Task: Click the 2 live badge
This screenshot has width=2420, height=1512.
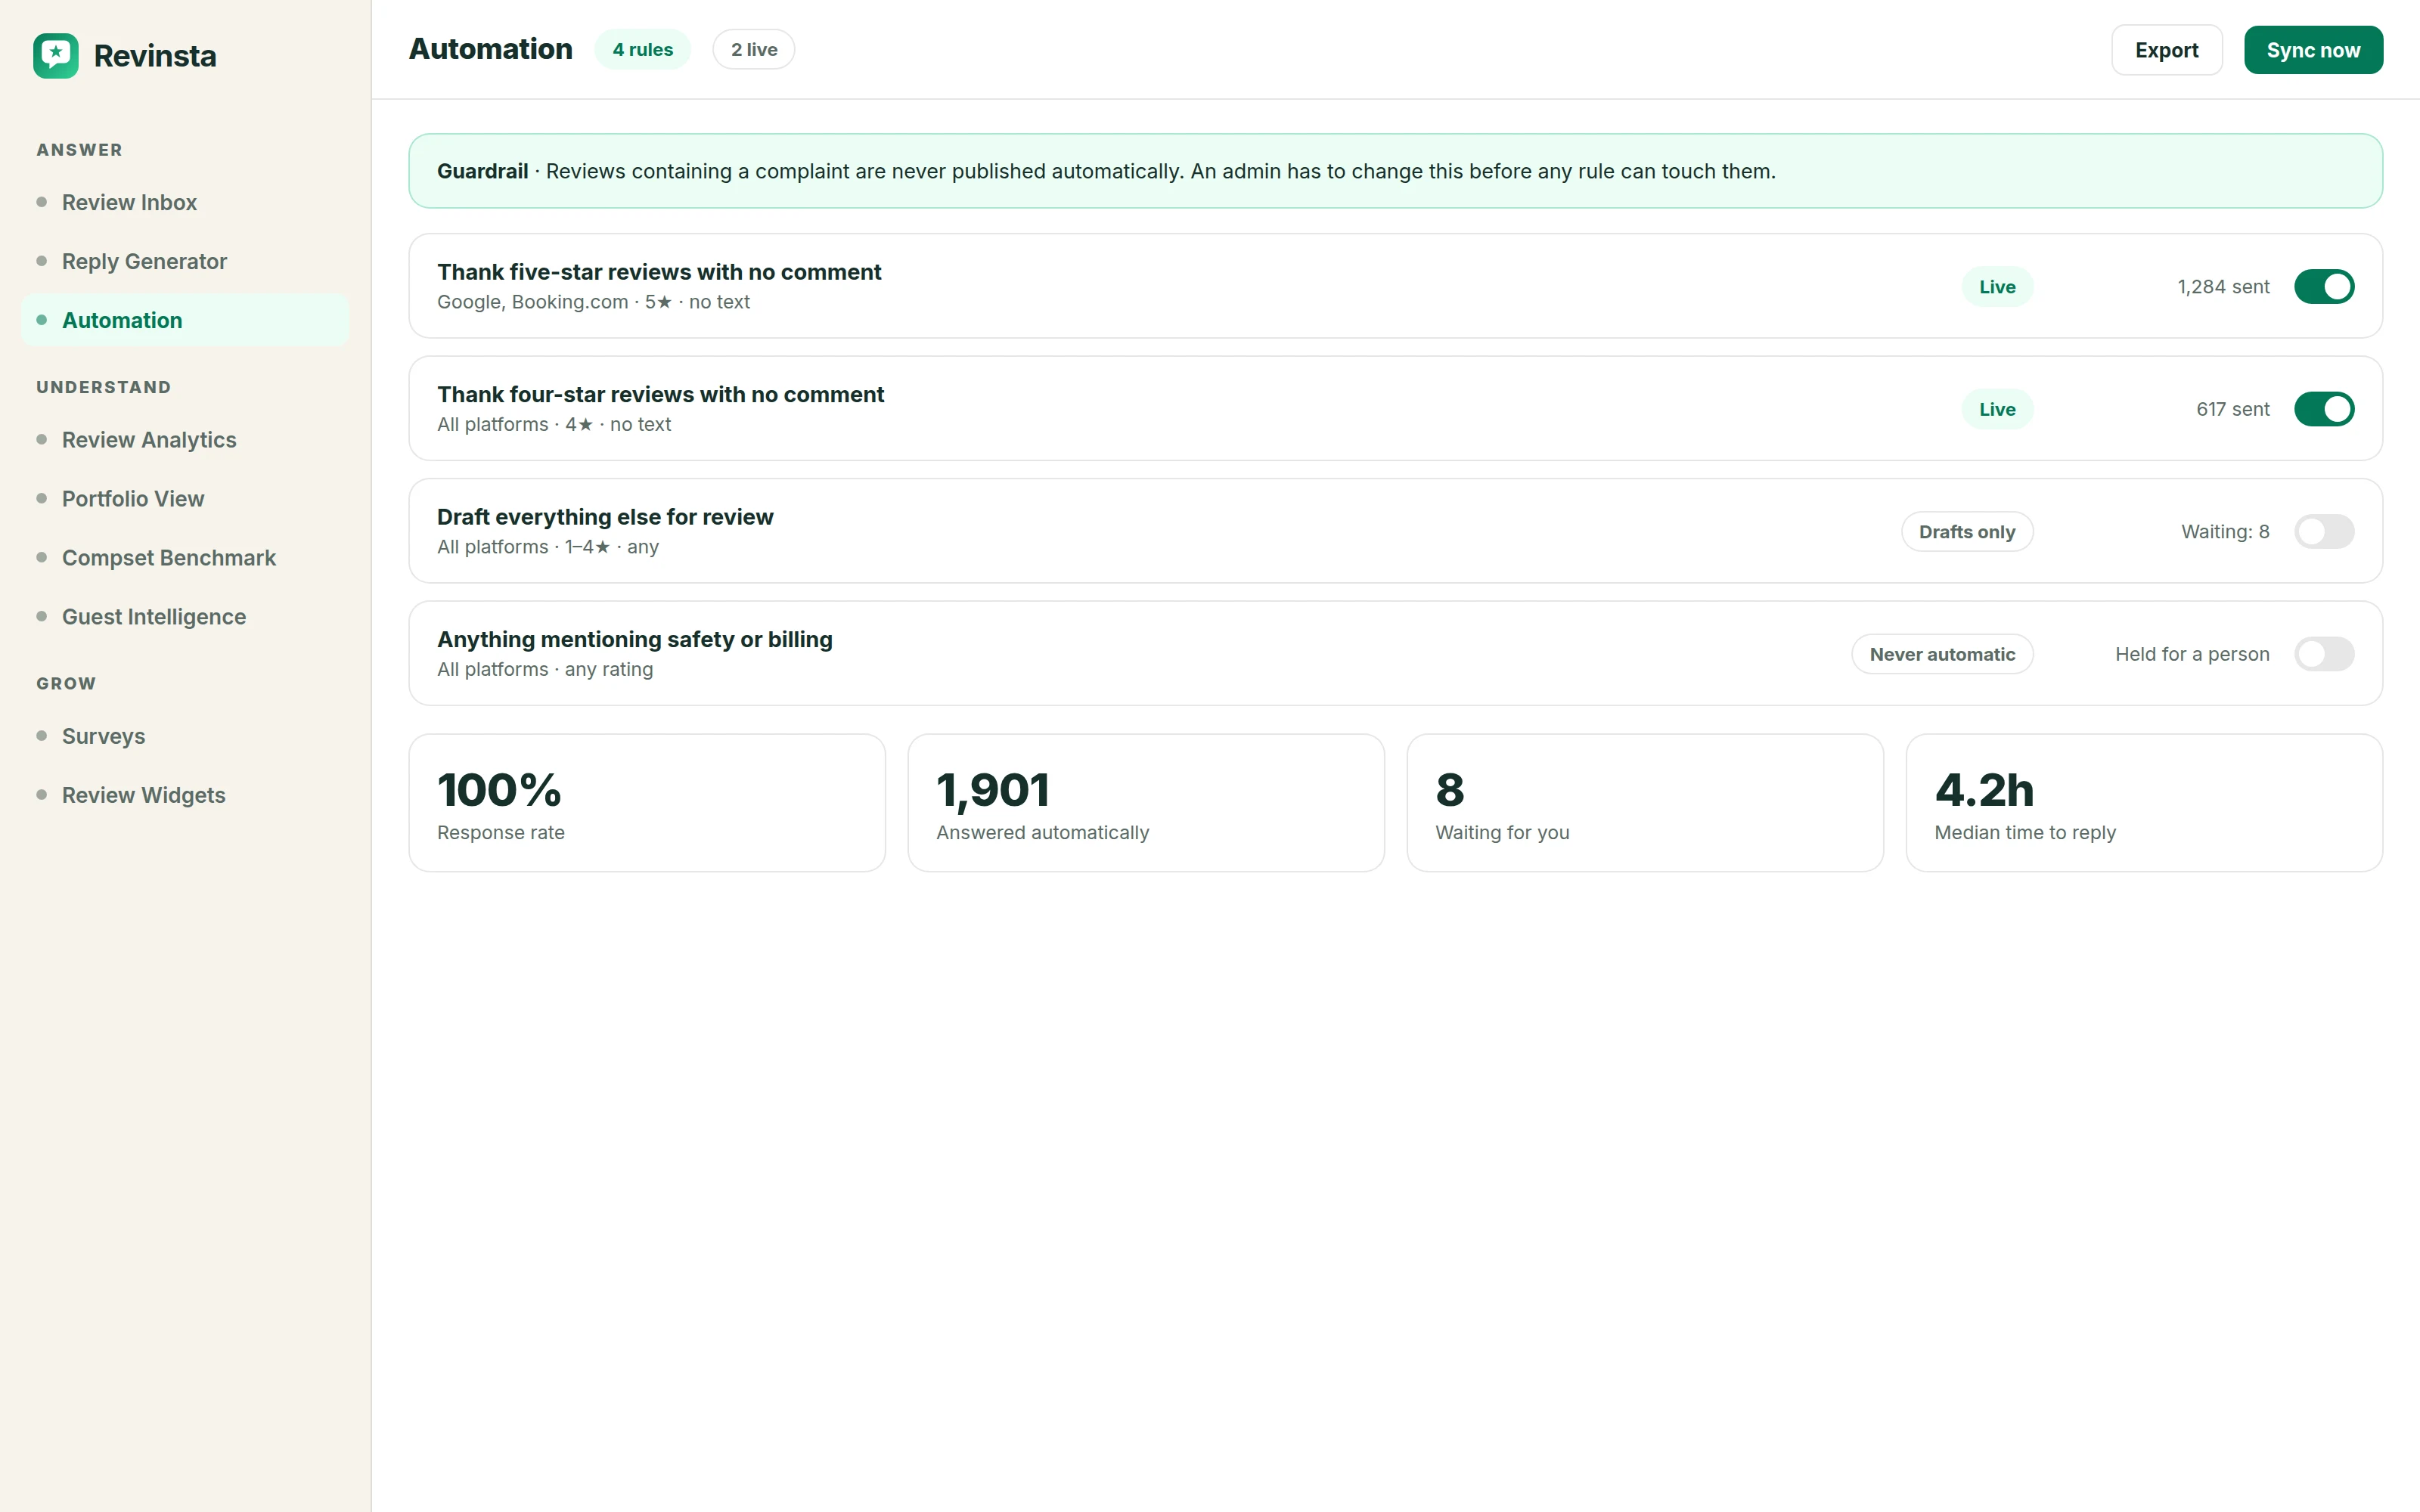Action: pos(754,50)
